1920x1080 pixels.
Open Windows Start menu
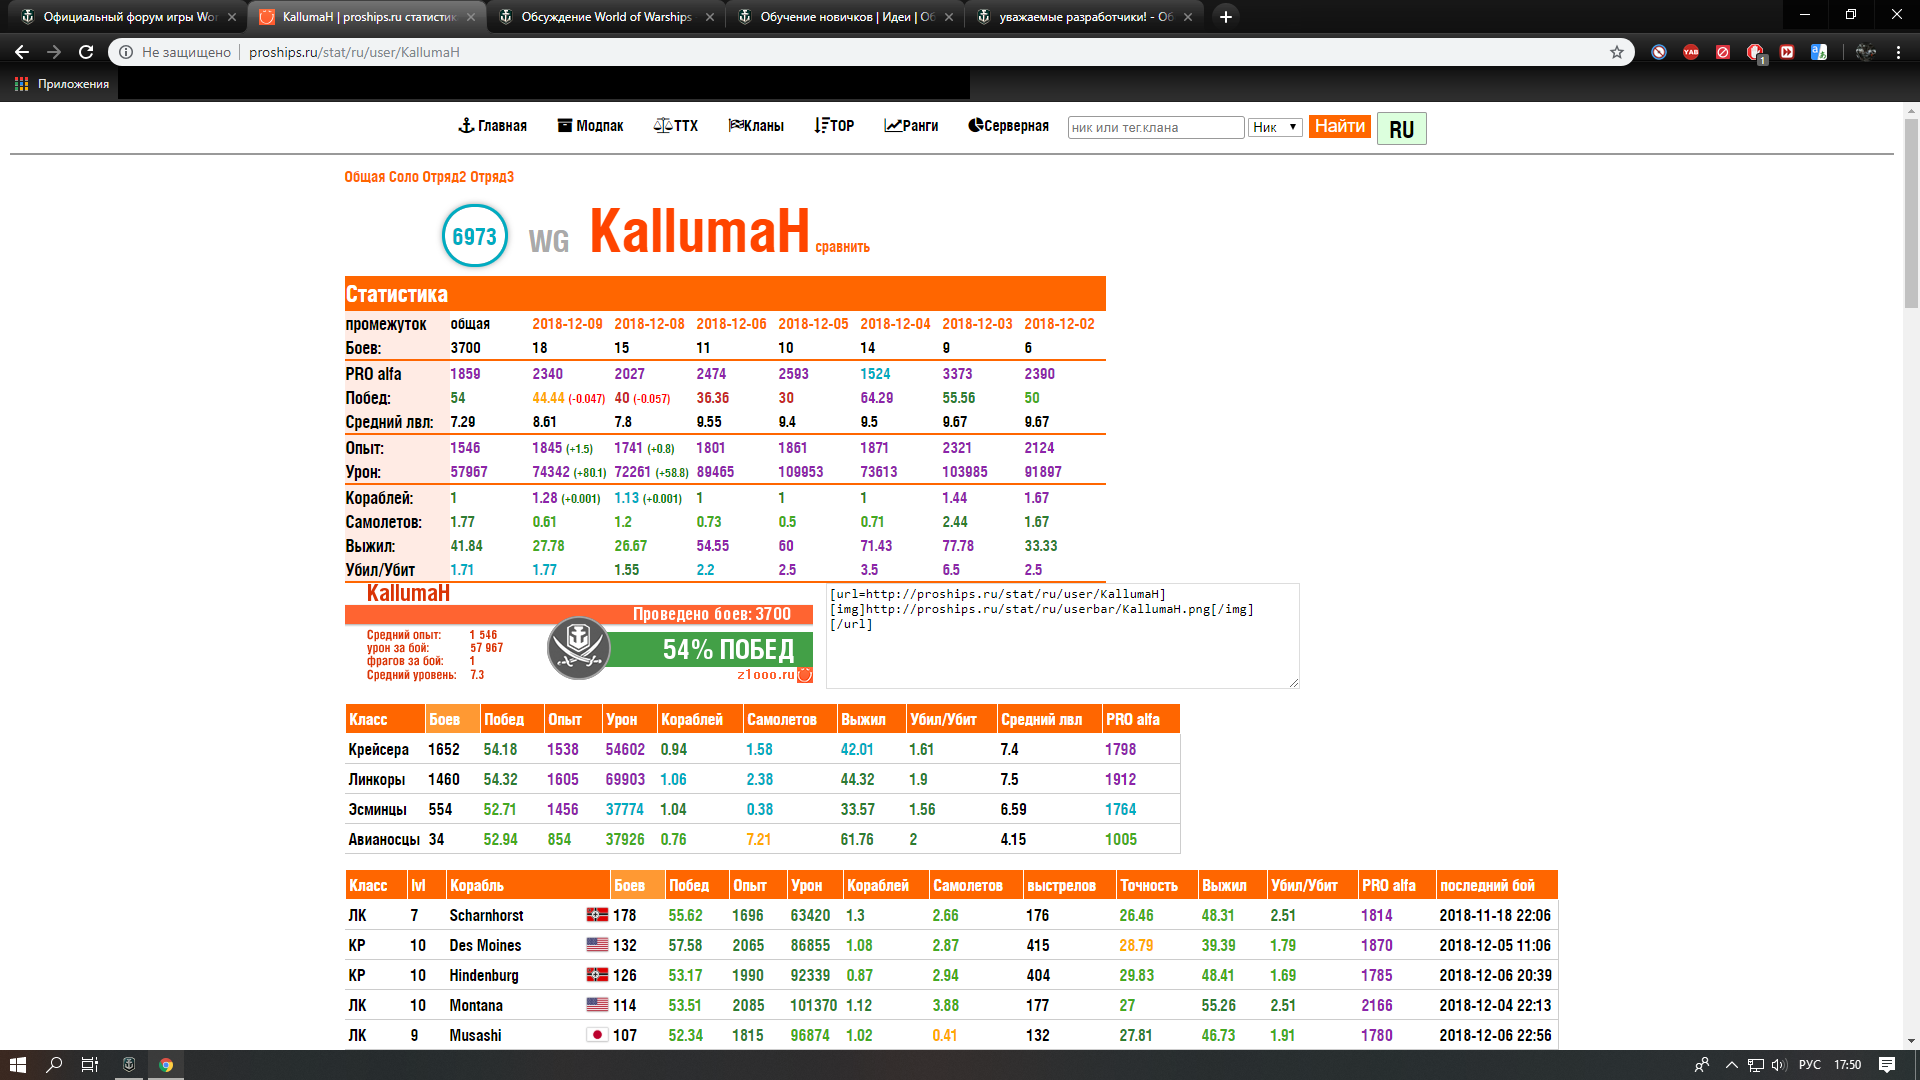17,1065
